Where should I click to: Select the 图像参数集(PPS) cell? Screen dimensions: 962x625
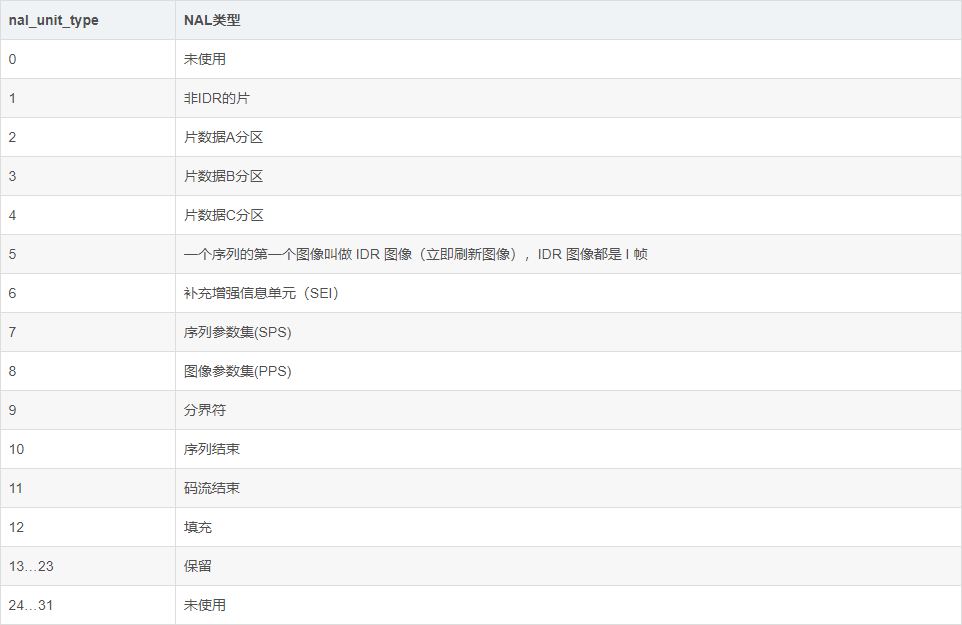(569, 371)
